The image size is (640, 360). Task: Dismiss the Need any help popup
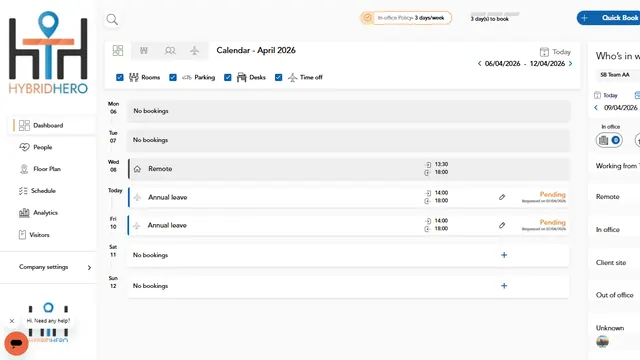[x=12, y=321]
